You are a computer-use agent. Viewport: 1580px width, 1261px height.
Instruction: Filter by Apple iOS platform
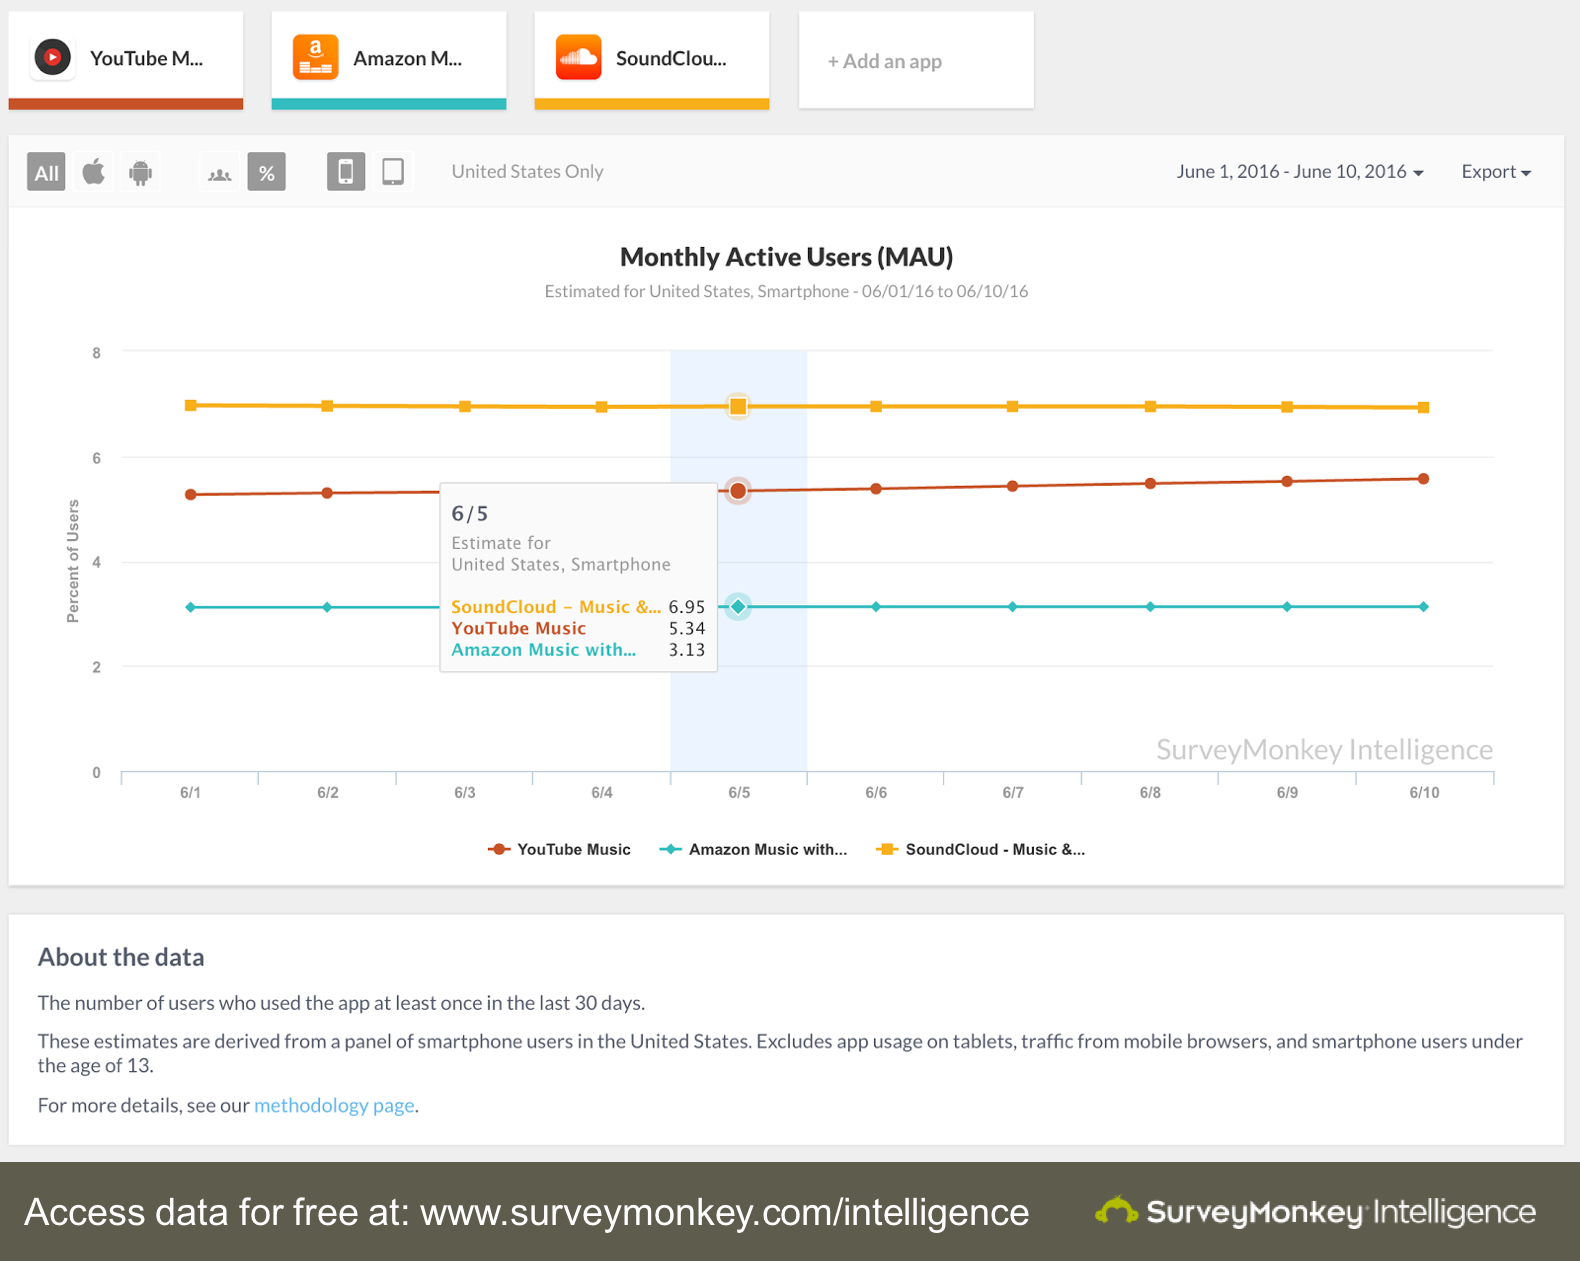coord(94,172)
